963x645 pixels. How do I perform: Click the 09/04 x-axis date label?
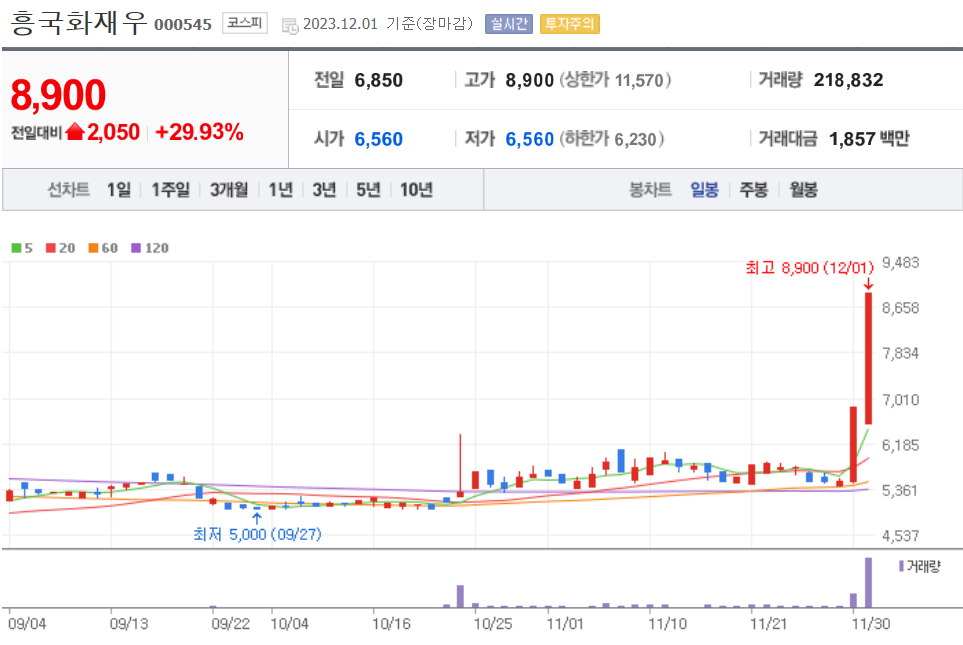27,624
